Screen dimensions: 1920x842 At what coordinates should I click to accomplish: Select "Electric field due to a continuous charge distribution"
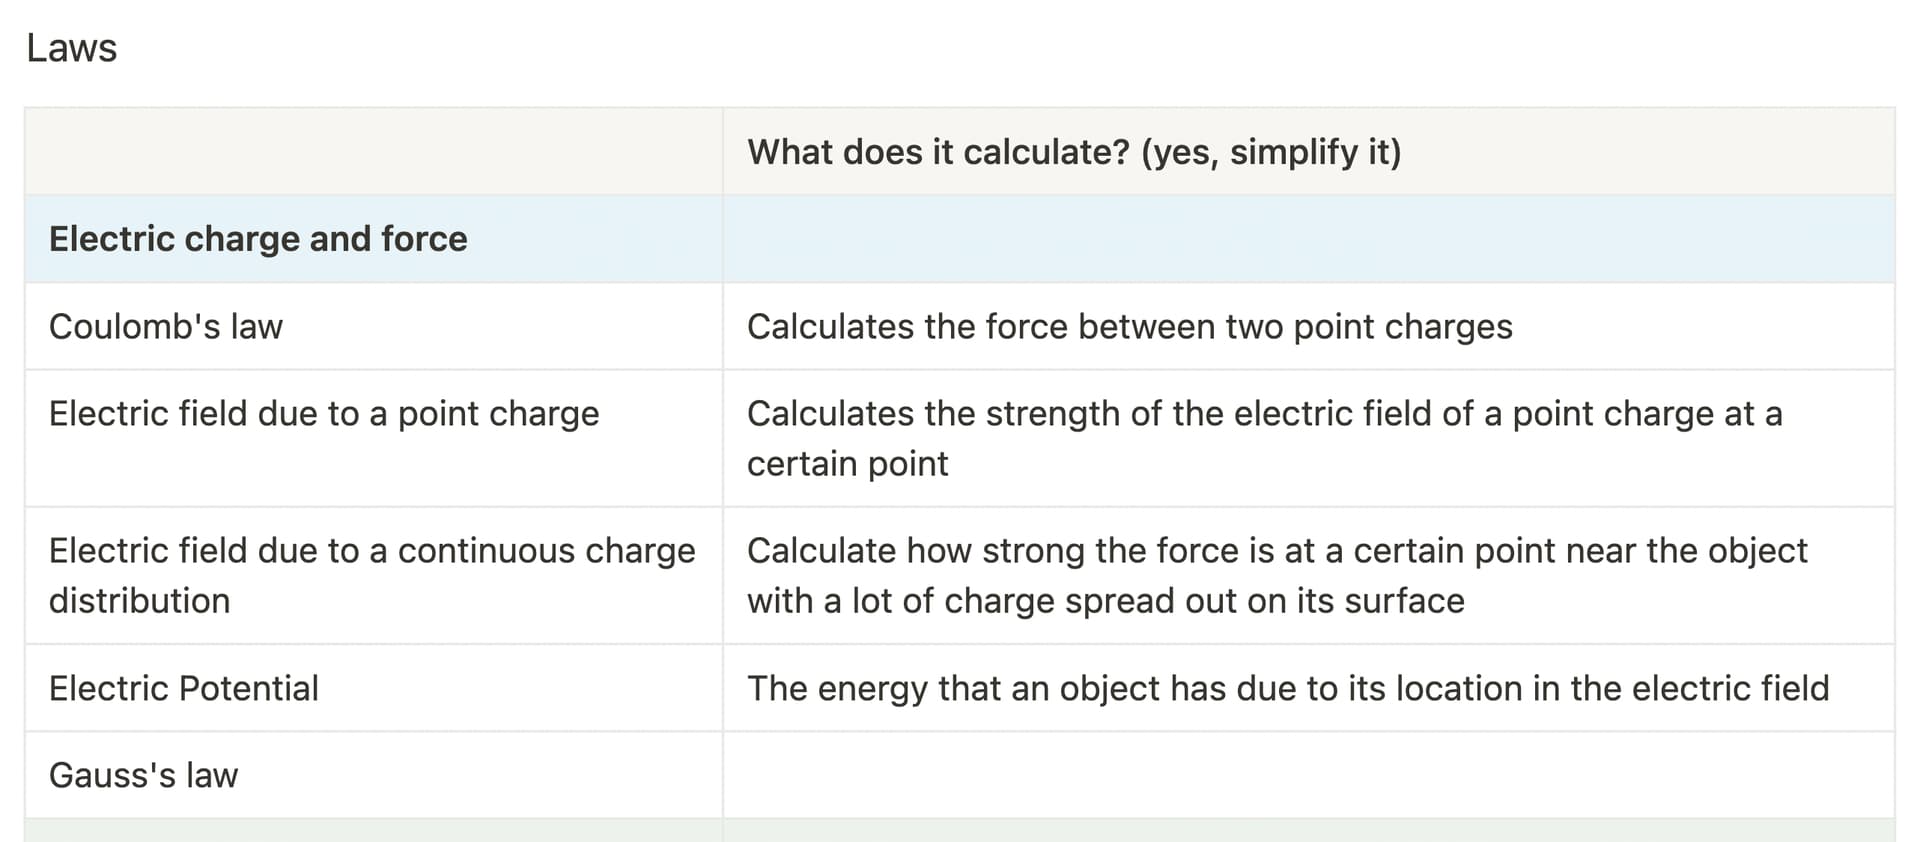(x=374, y=576)
